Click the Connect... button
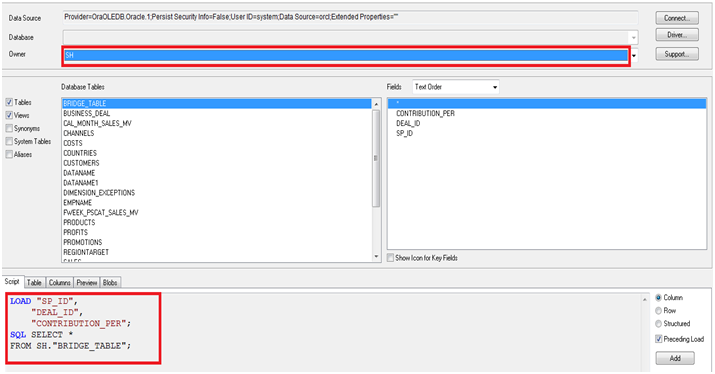Screen dimensions: 715x374 tap(677, 18)
